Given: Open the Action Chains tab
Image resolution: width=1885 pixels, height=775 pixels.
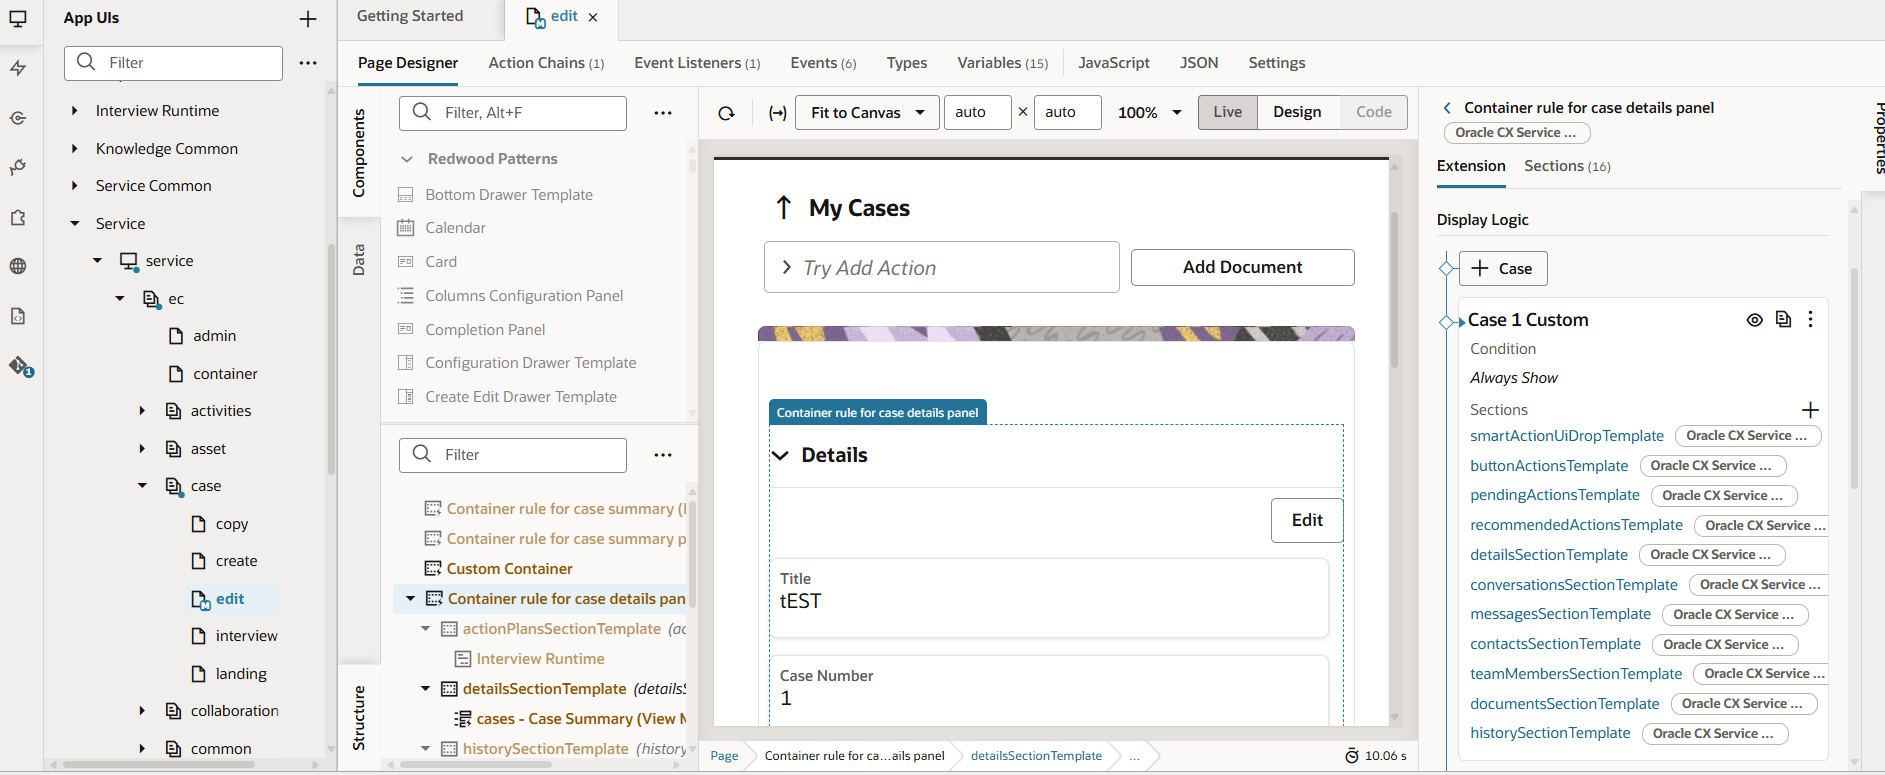Looking at the screenshot, I should click(546, 63).
